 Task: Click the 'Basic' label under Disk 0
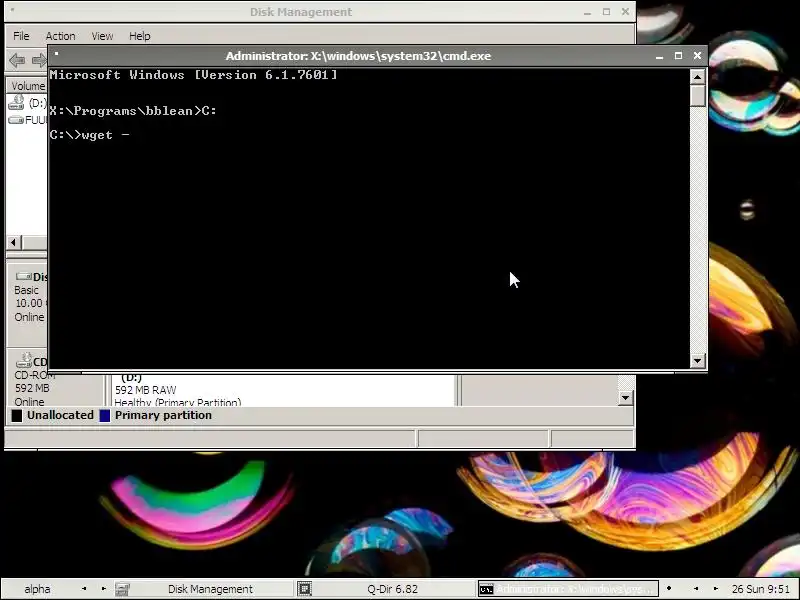27,290
